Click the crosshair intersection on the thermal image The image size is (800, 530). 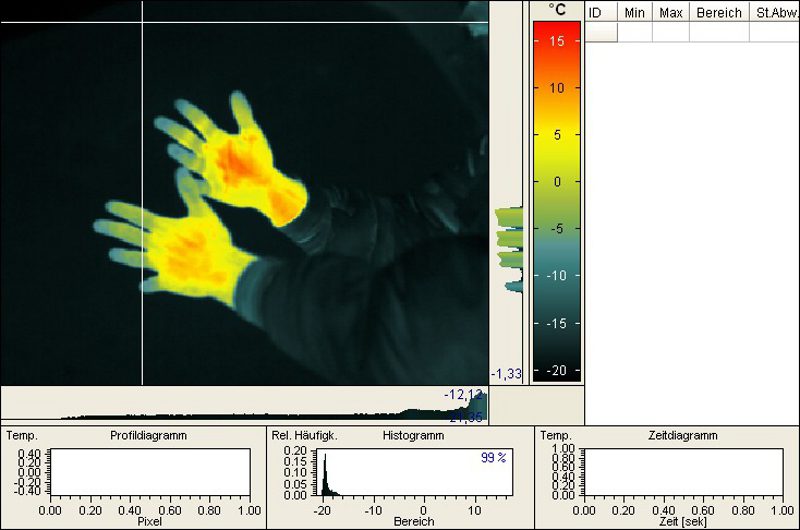point(142,22)
